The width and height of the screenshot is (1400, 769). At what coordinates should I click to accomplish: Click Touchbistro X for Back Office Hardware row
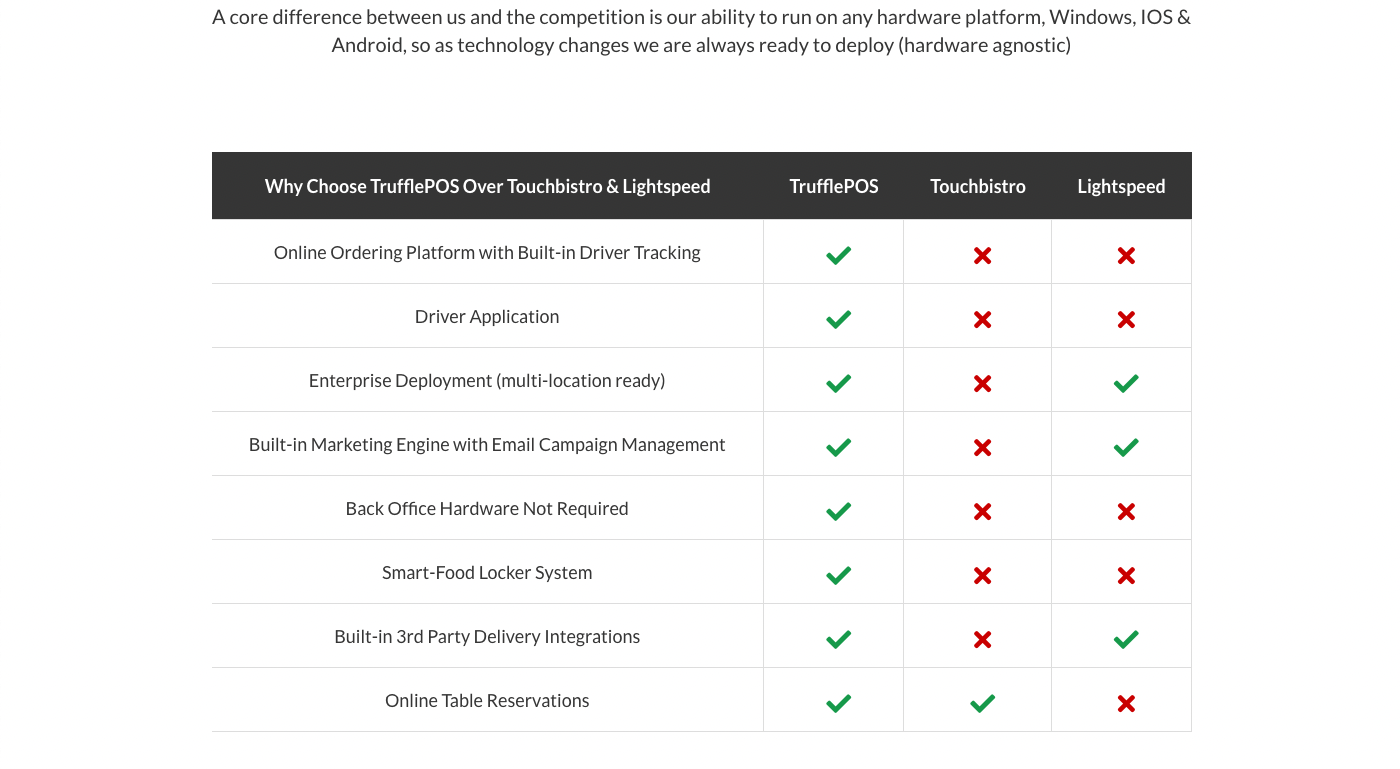[982, 511]
